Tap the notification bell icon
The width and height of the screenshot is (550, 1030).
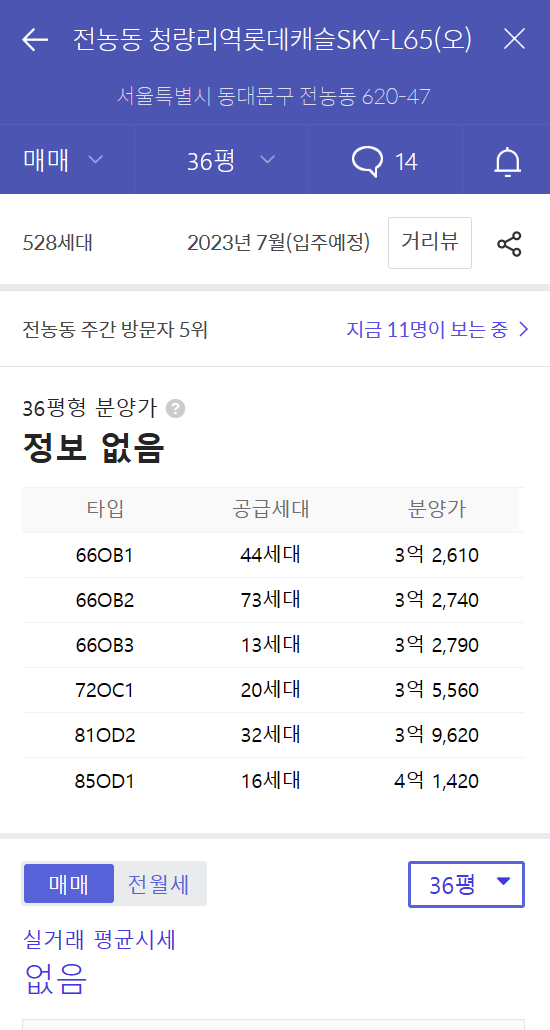(x=507, y=162)
